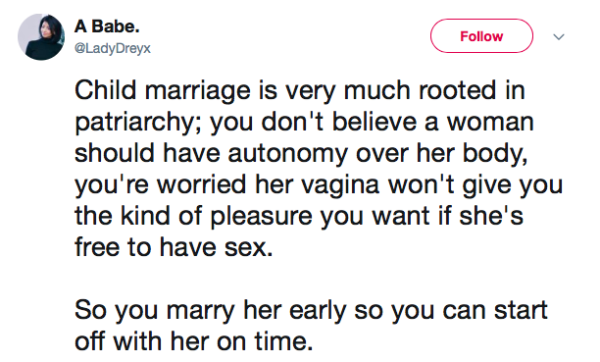This screenshot has height=362, width=600.
Task: Expand the tweet options chevron menu
Action: pyautogui.click(x=559, y=37)
